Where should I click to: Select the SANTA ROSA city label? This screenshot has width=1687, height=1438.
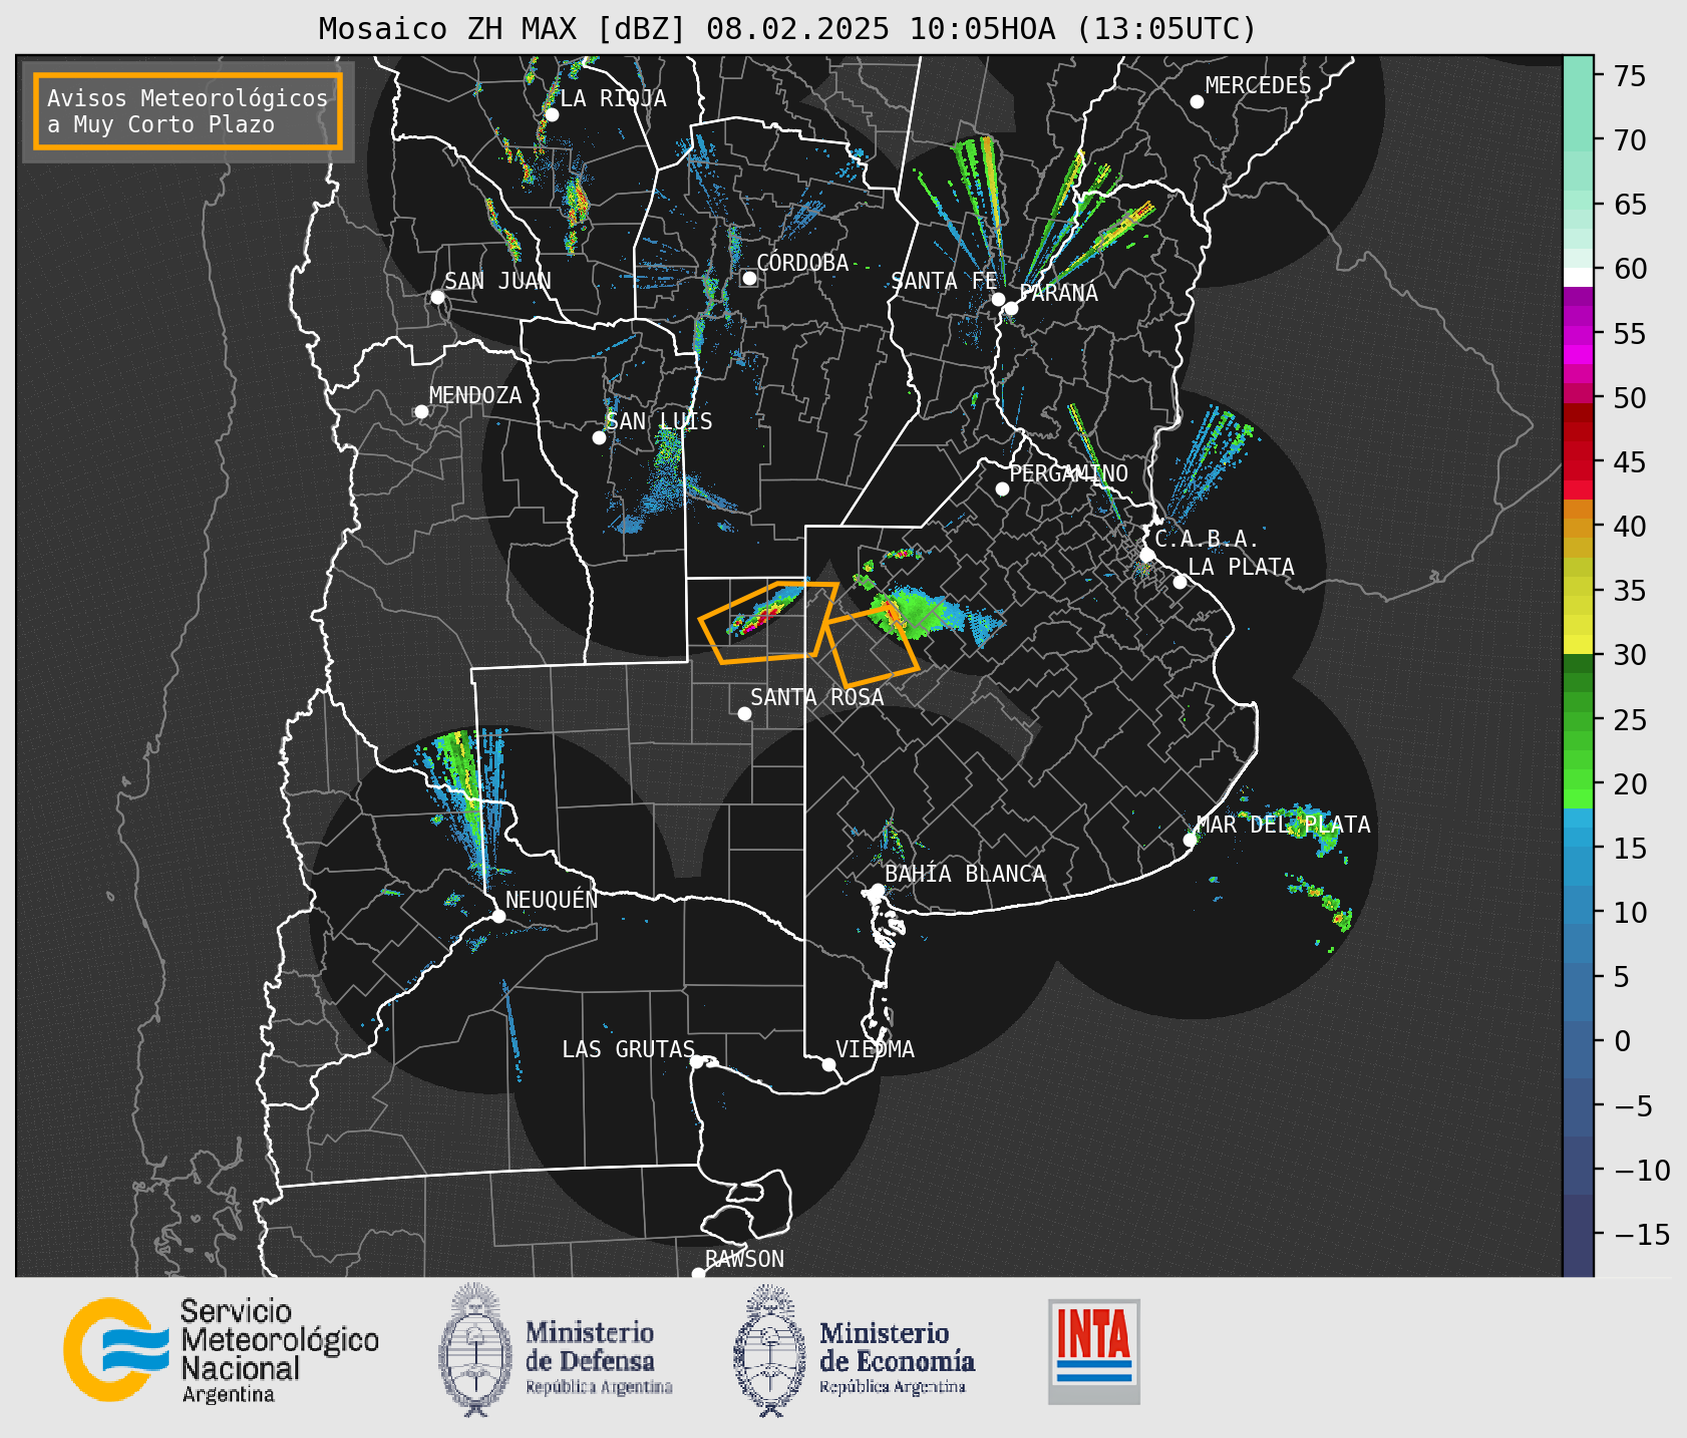pos(817,697)
